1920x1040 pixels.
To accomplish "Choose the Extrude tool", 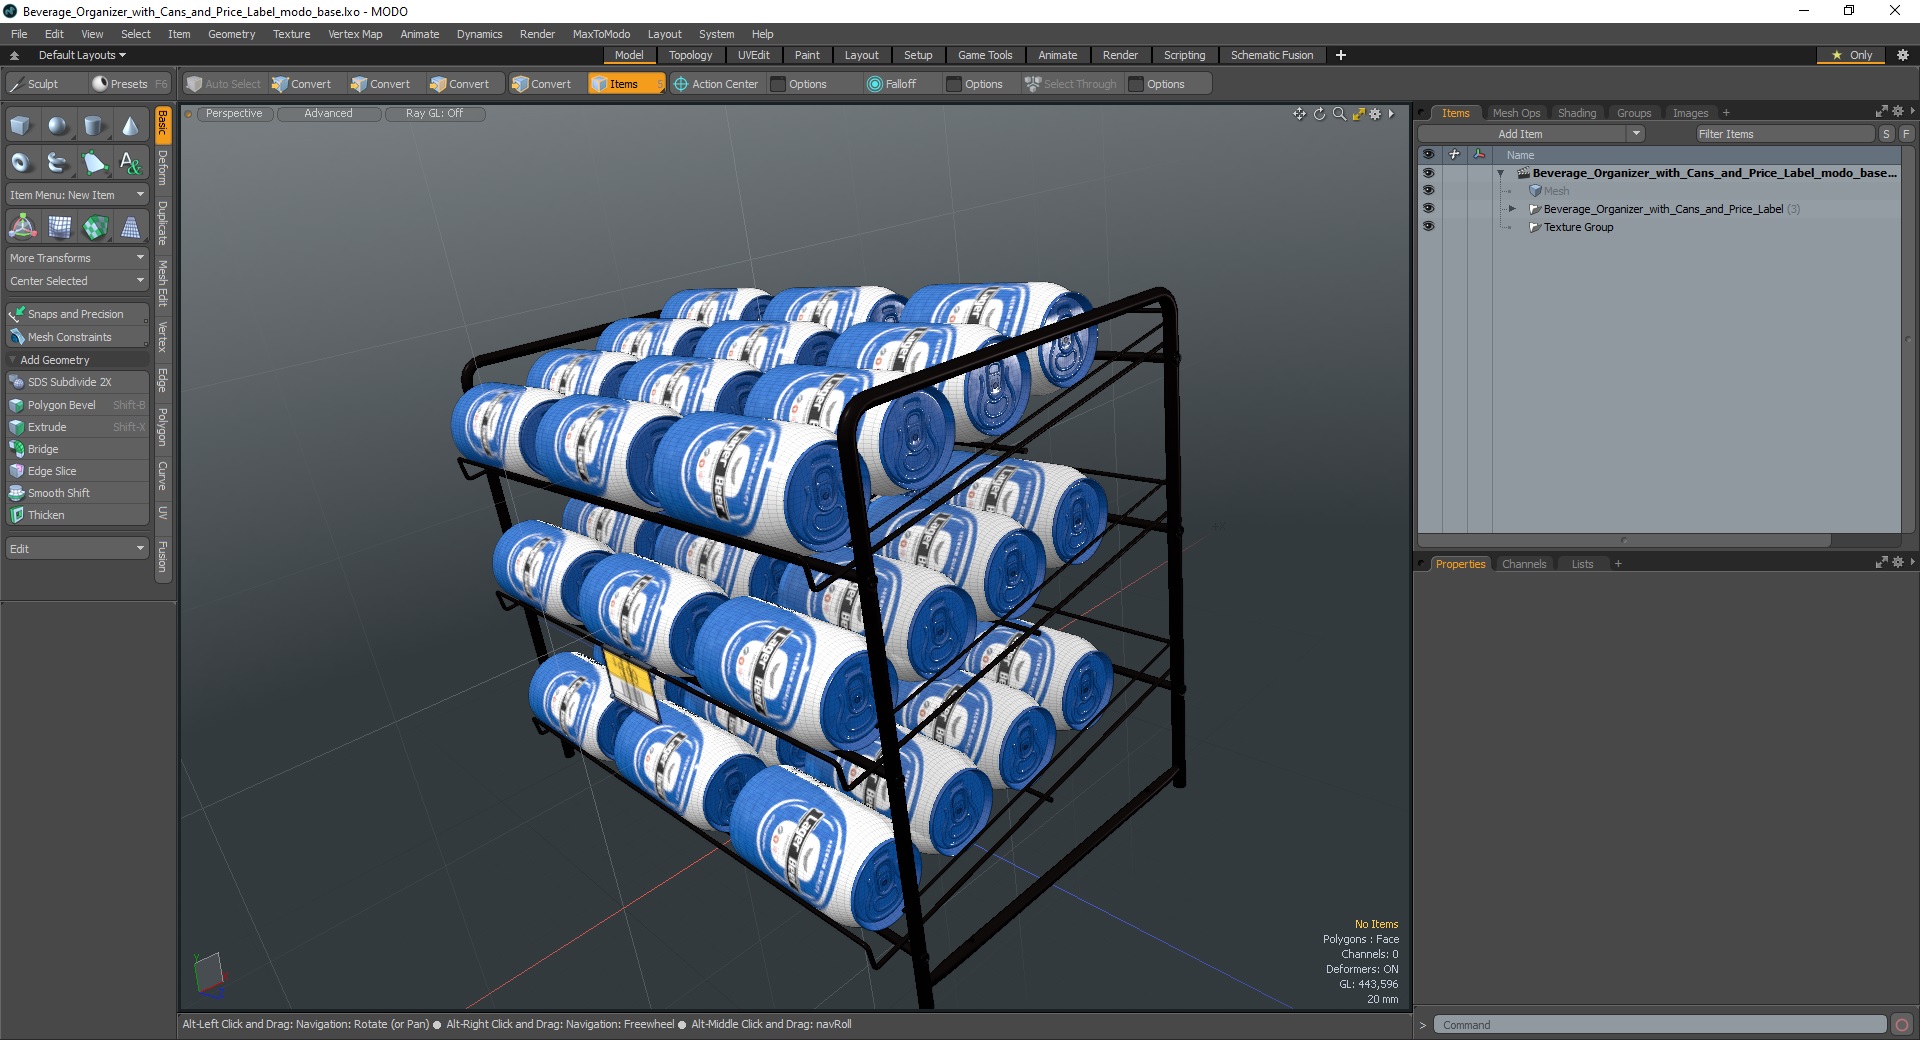I will click(x=78, y=427).
